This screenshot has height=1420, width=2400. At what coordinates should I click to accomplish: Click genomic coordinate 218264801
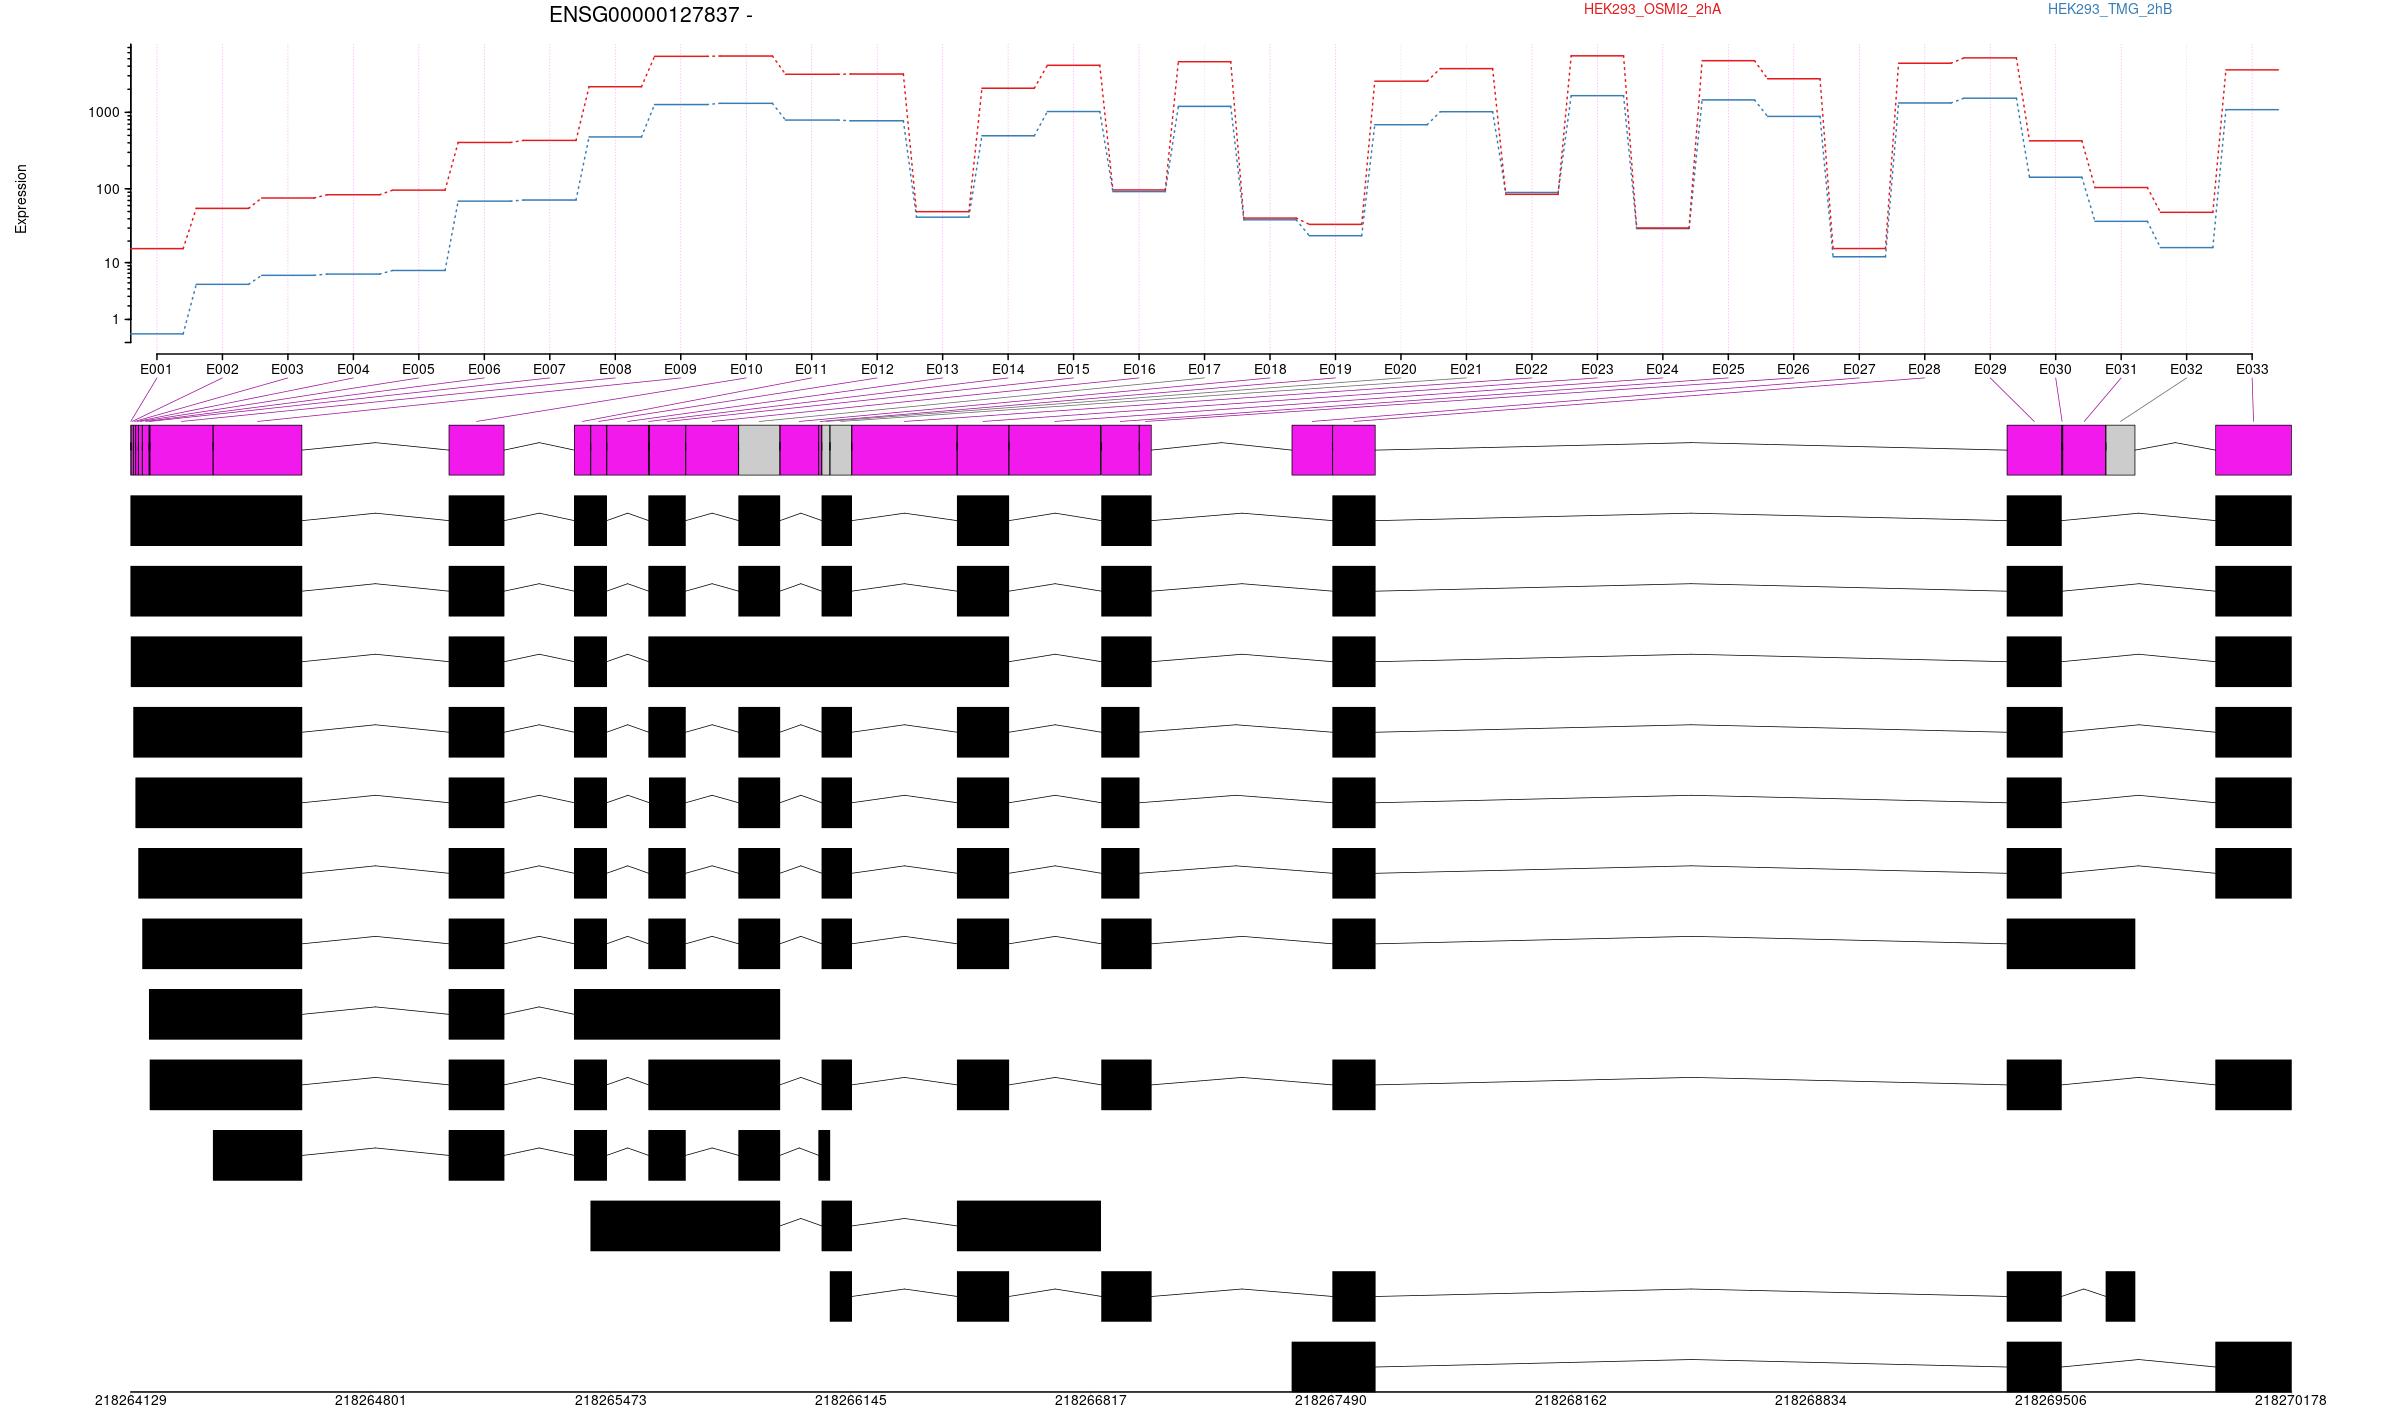click(x=371, y=1400)
